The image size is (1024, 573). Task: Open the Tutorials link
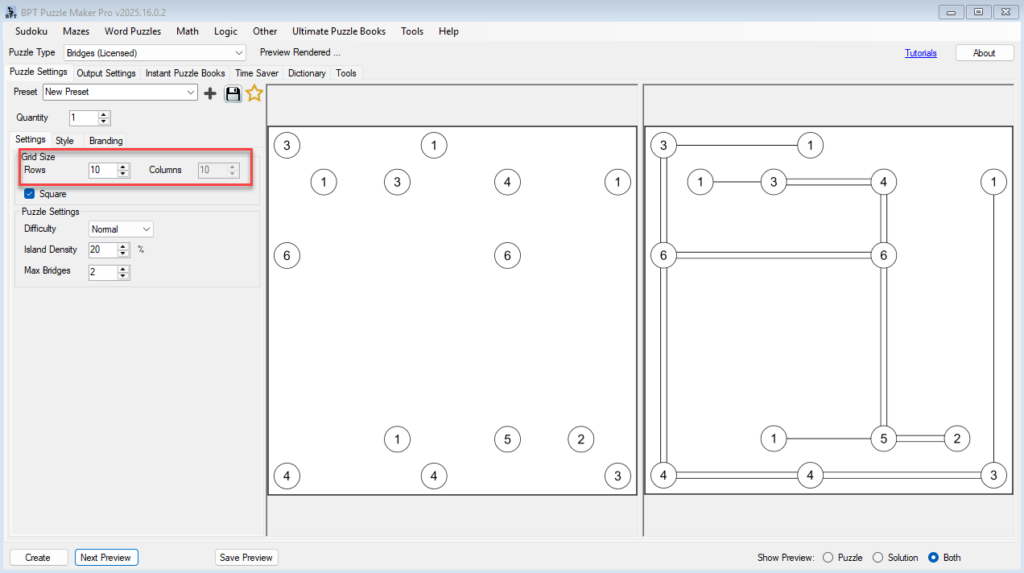pyautogui.click(x=920, y=53)
